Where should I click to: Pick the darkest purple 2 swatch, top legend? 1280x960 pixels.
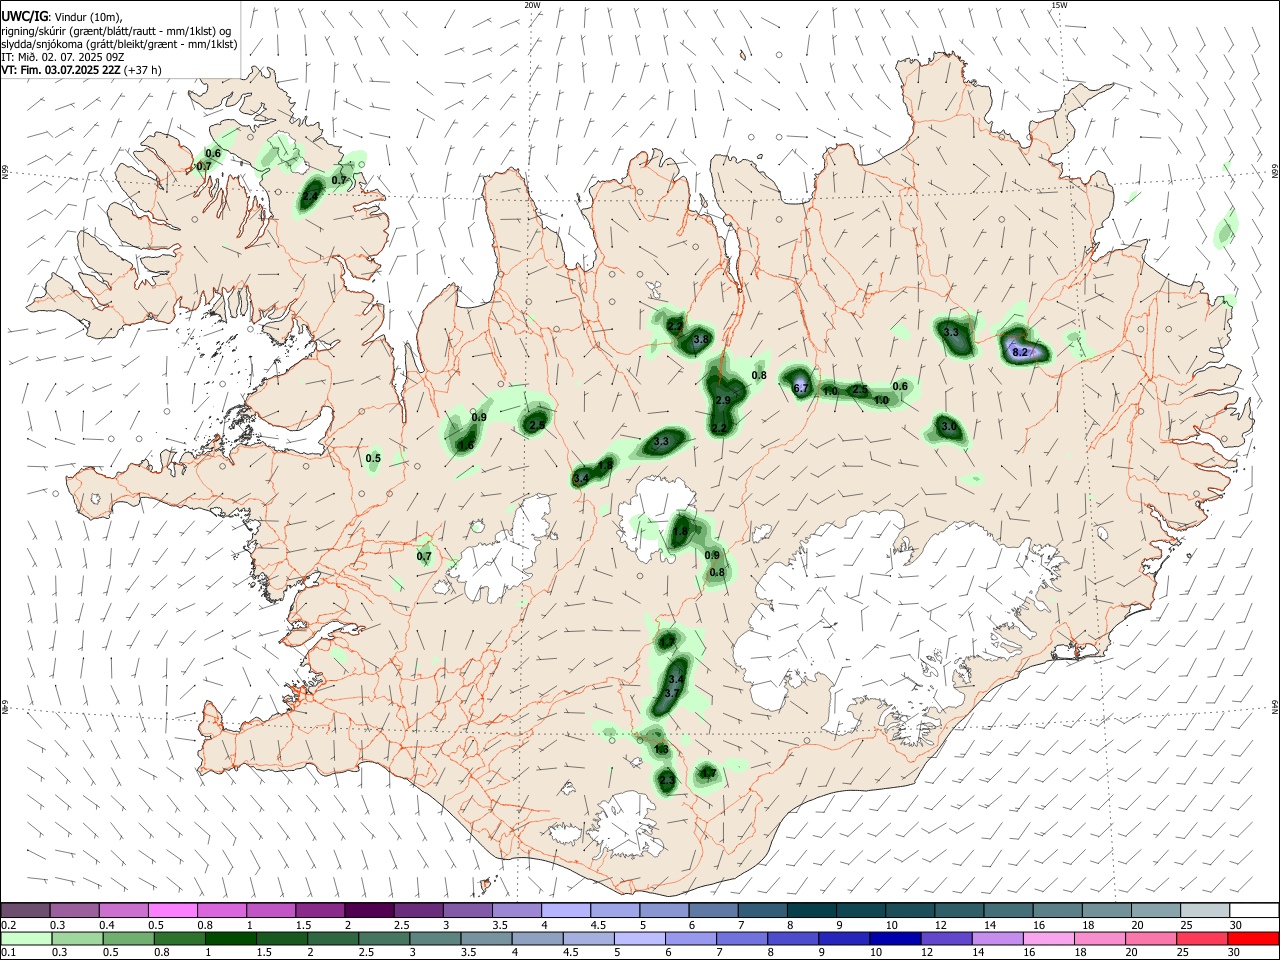pos(368,911)
